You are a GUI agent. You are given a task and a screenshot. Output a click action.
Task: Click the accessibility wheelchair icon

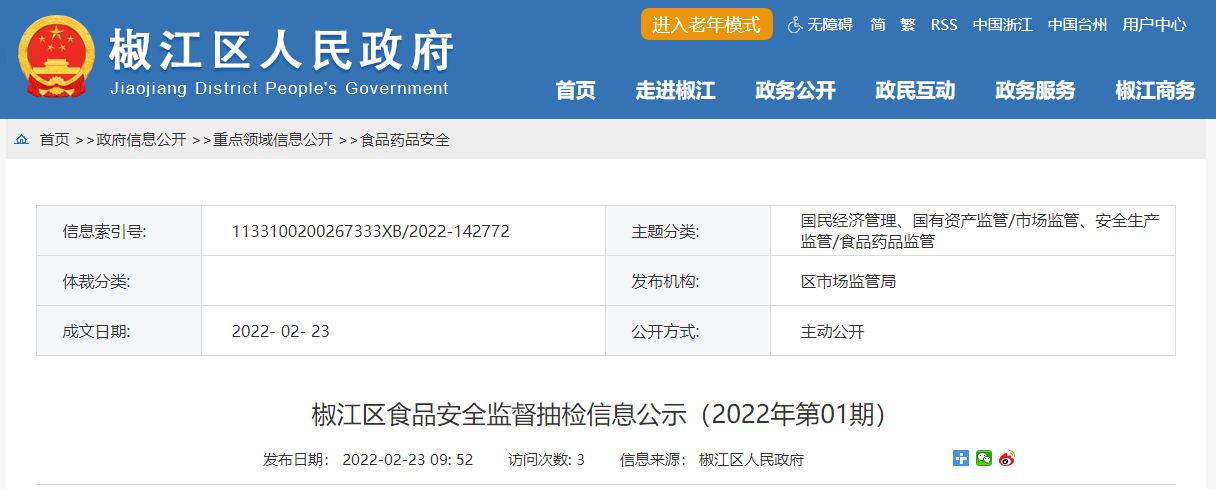(796, 25)
